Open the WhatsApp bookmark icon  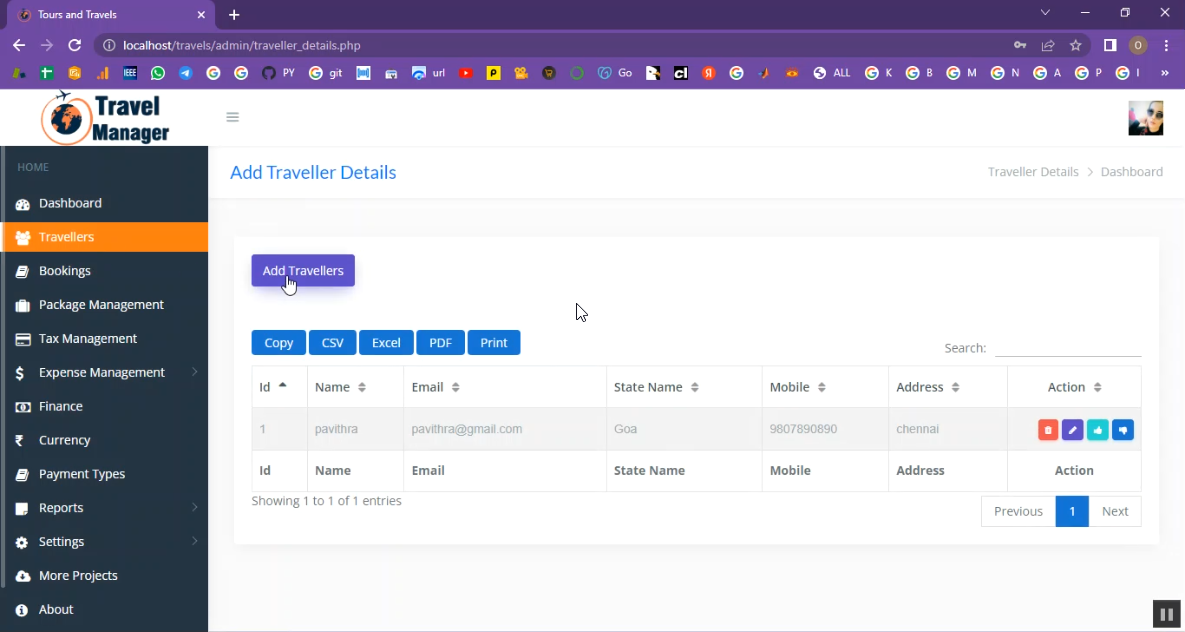click(x=158, y=73)
